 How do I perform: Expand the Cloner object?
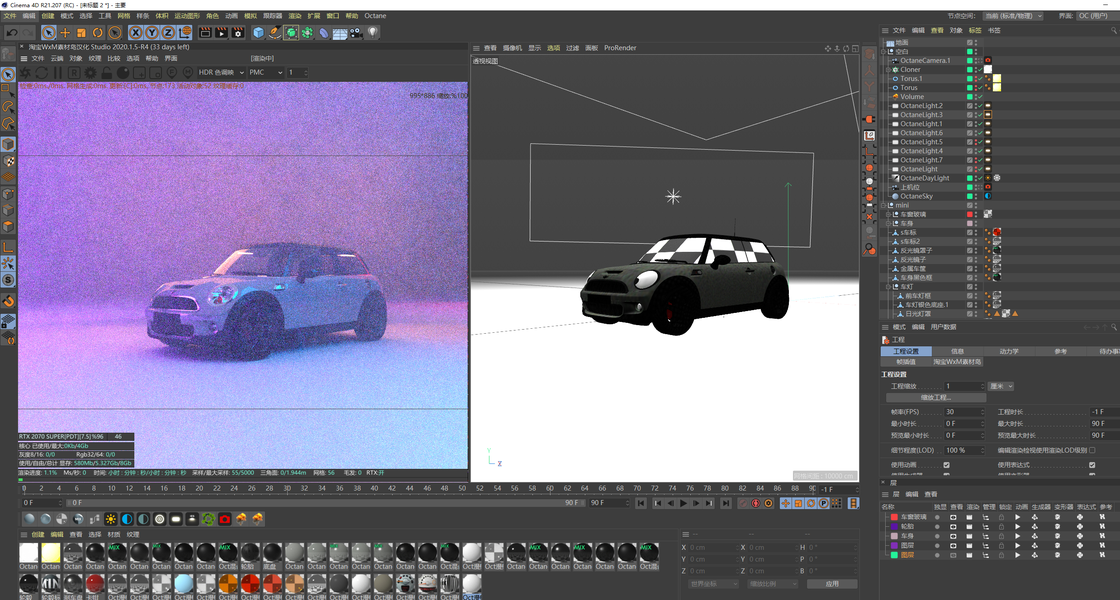[x=888, y=70]
